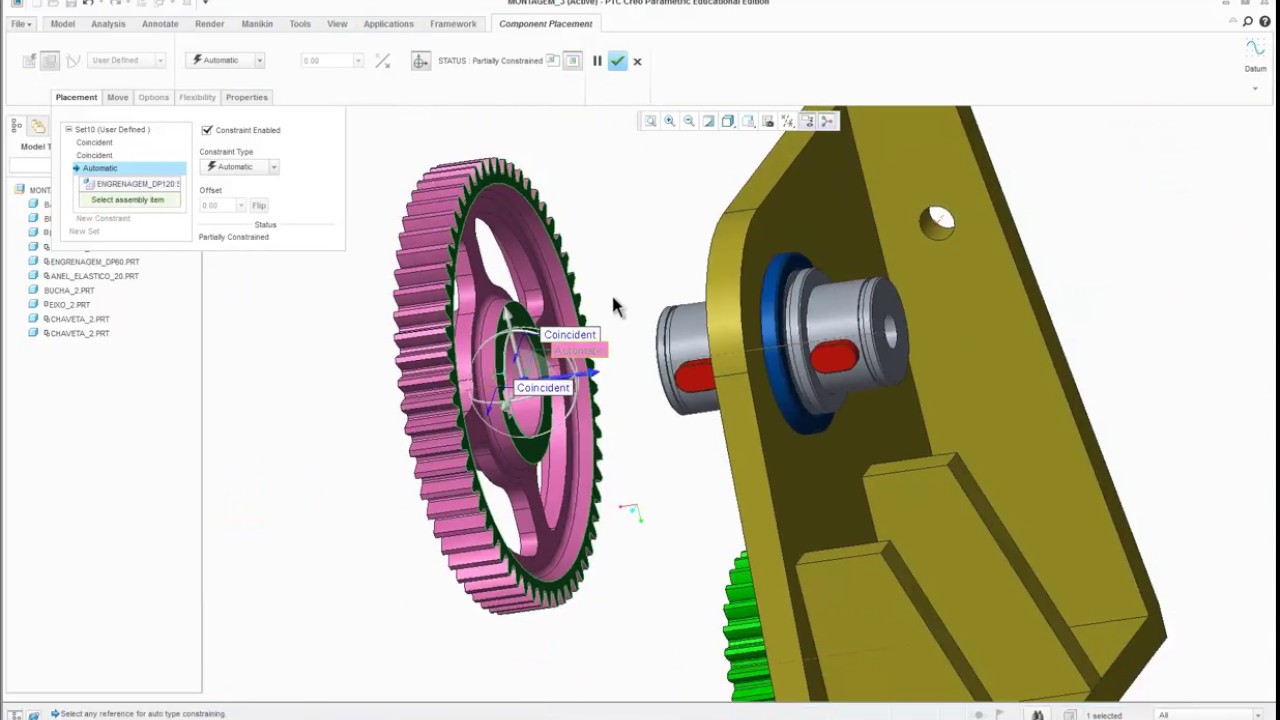
Task: Switch to the folder browser icon
Action: (x=38, y=126)
